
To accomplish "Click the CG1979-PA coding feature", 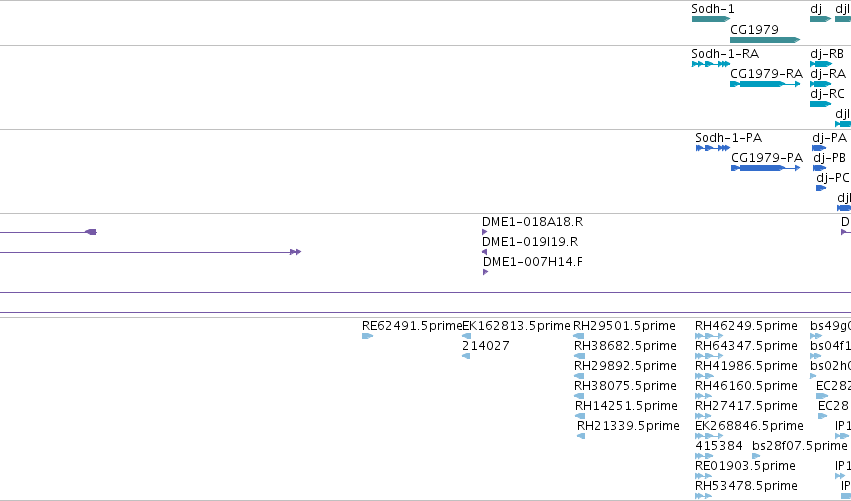I will pyautogui.click(x=766, y=168).
